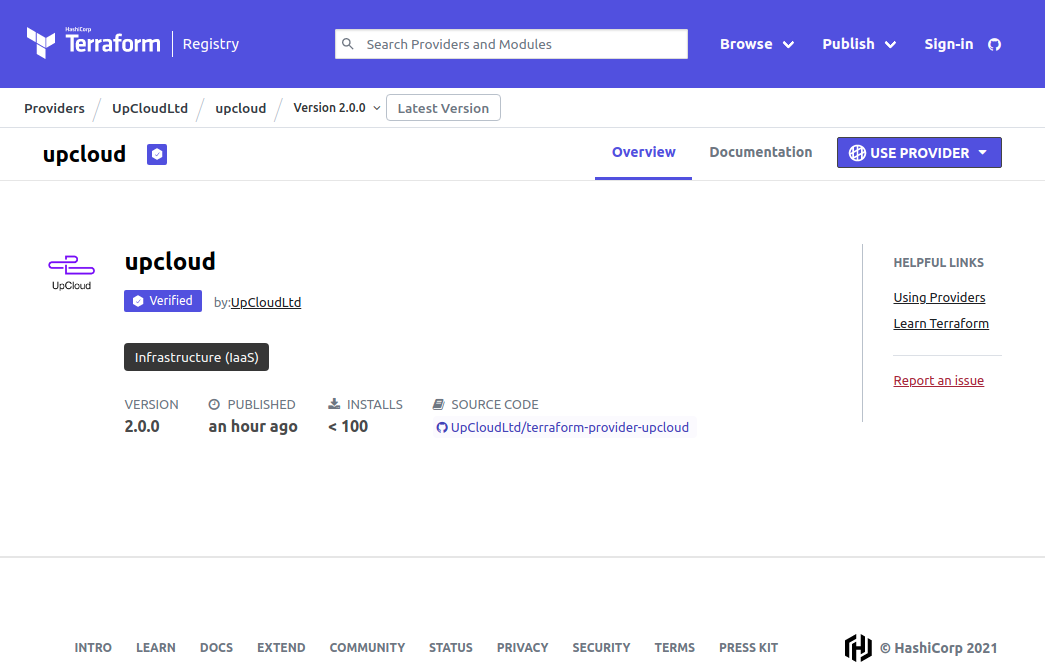
Task: Click the GitHub icon before source code link
Action: [442, 428]
